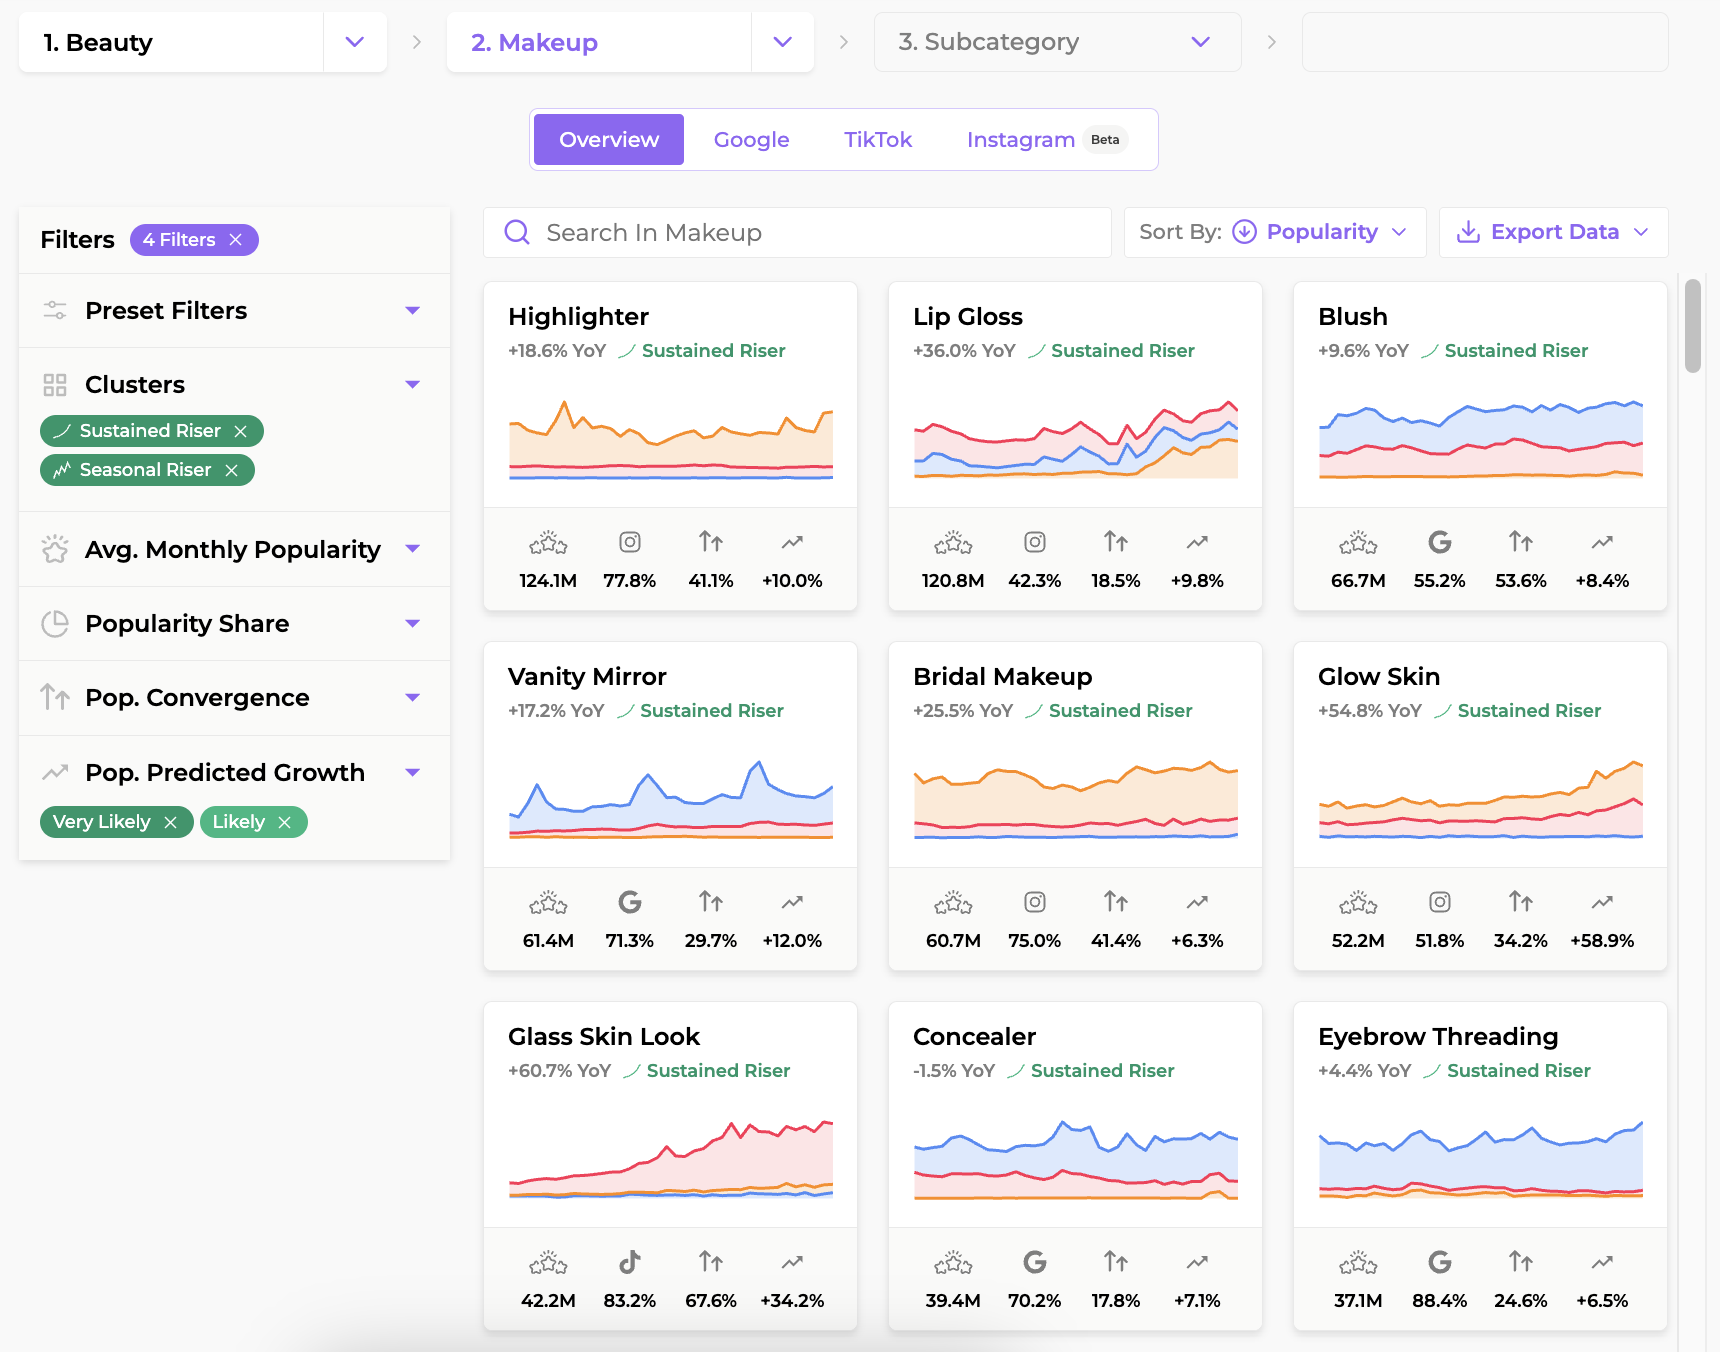1720x1352 pixels.
Task: Select the Overview tab
Action: [x=609, y=139]
